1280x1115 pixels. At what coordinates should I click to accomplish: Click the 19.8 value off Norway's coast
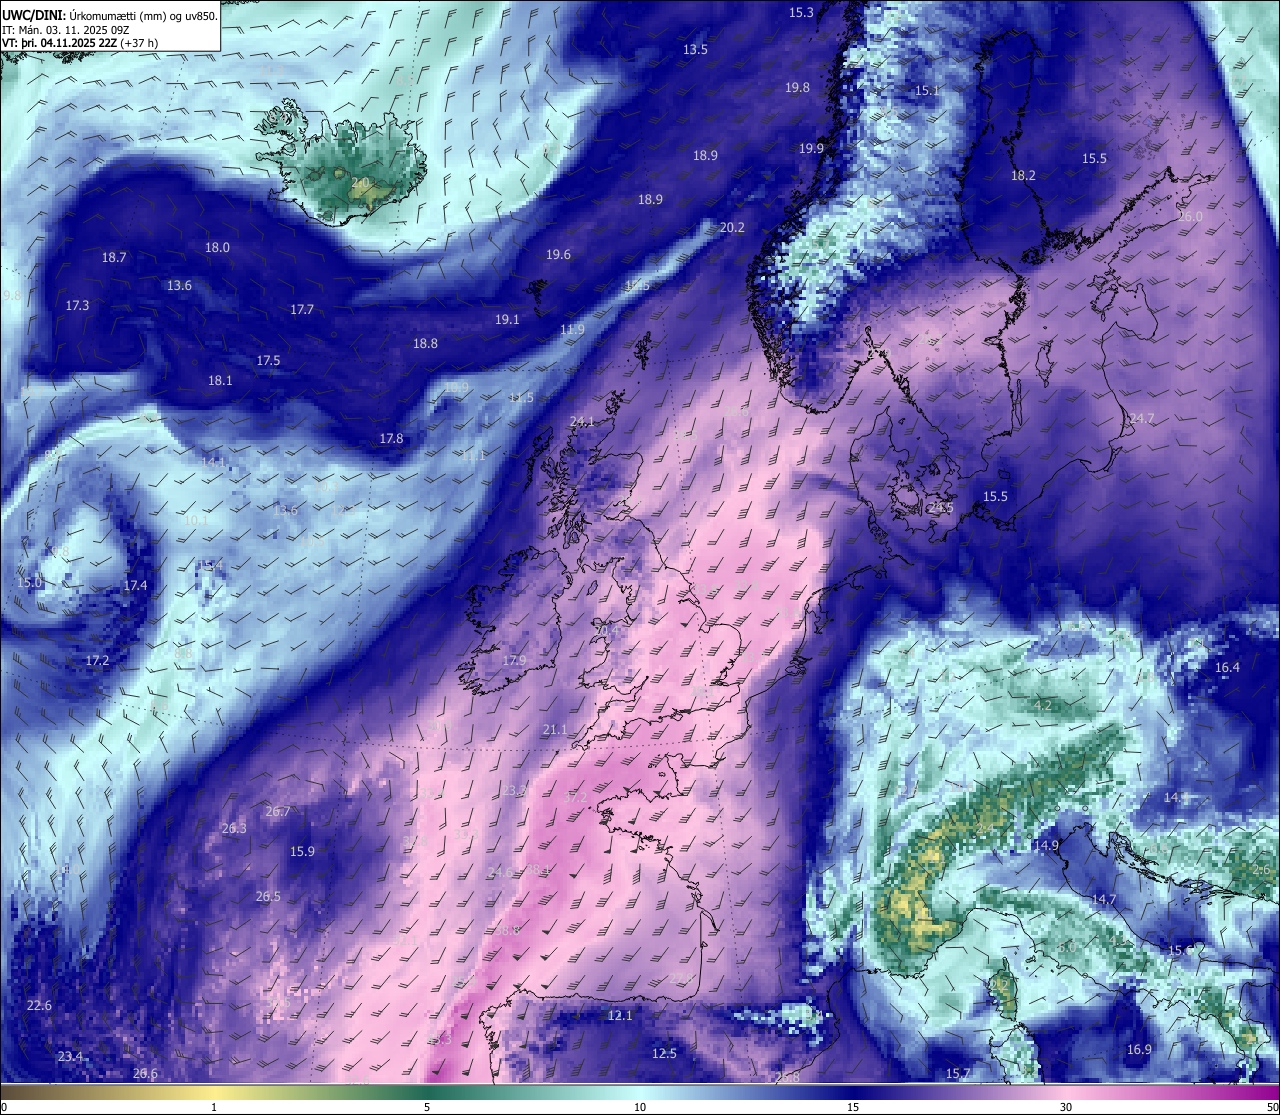(x=797, y=88)
